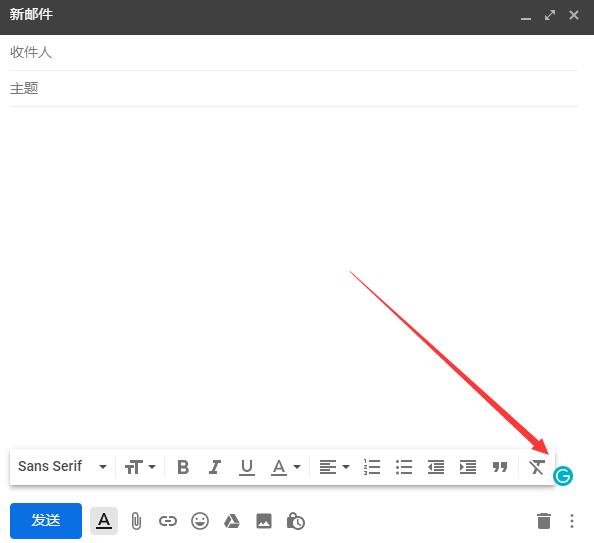Open more options three-dot menu
Viewport: 594px width, 543px height.
(572, 521)
